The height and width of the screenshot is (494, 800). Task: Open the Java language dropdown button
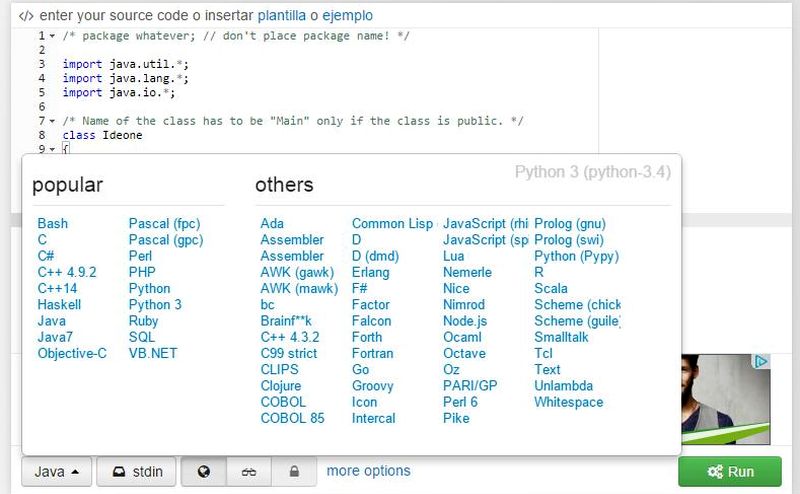tap(57, 471)
